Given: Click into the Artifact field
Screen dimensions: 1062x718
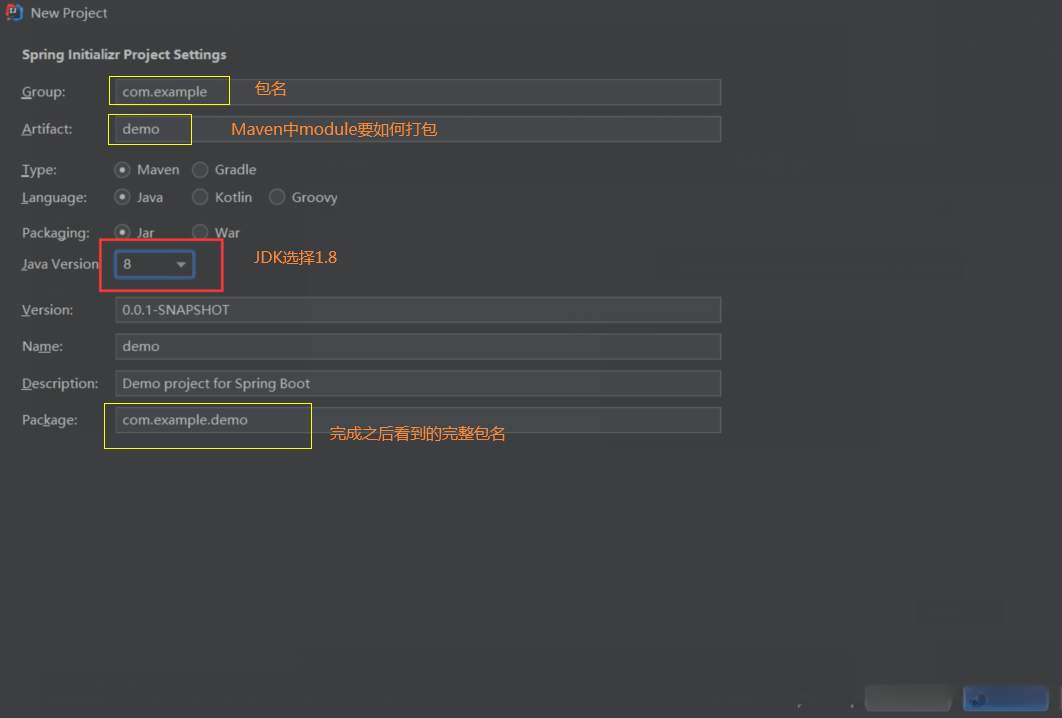Looking at the screenshot, I should pos(418,129).
